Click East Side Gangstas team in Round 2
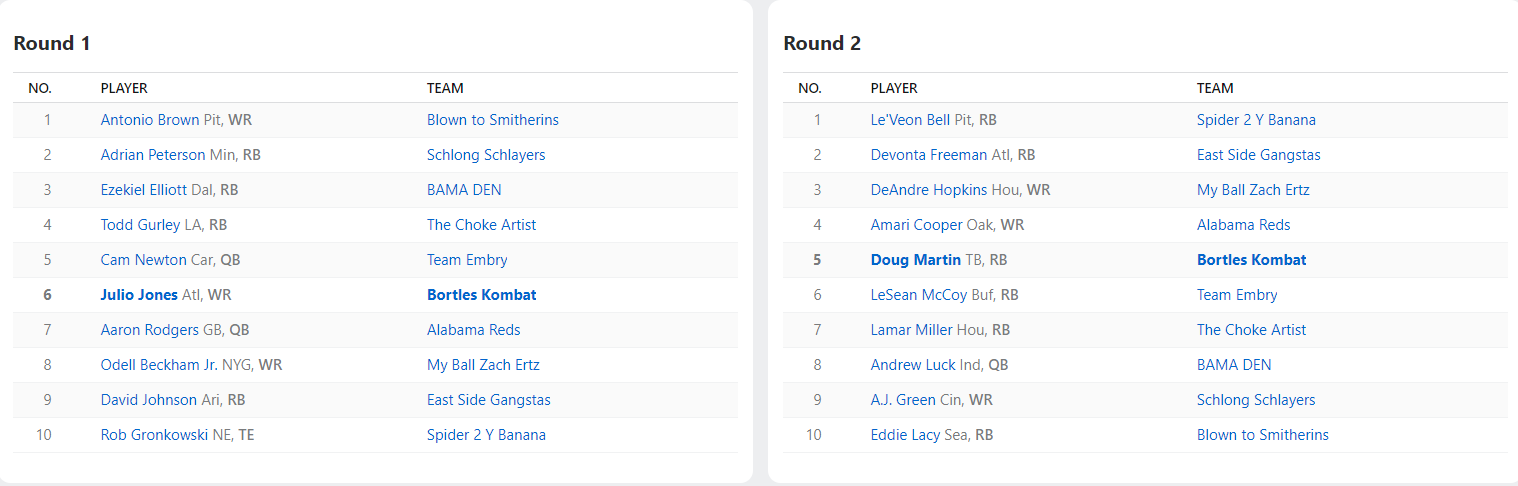 1258,155
